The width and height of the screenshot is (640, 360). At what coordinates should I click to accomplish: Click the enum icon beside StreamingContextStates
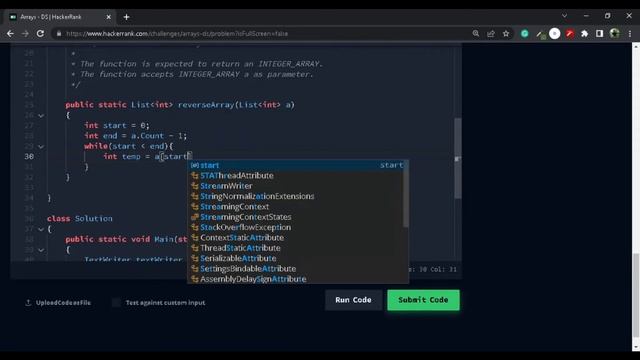point(195,217)
